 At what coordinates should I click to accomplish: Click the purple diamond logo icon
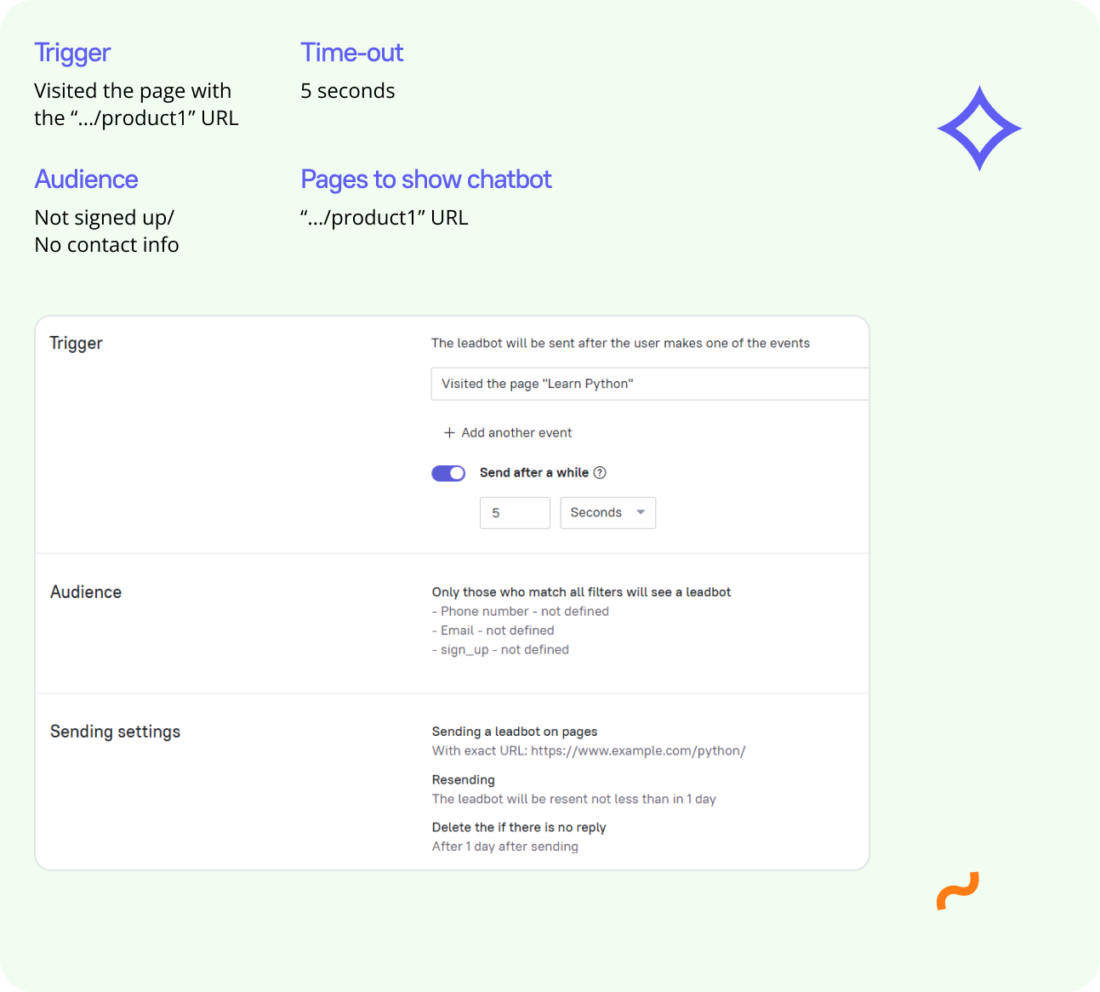[x=979, y=128]
